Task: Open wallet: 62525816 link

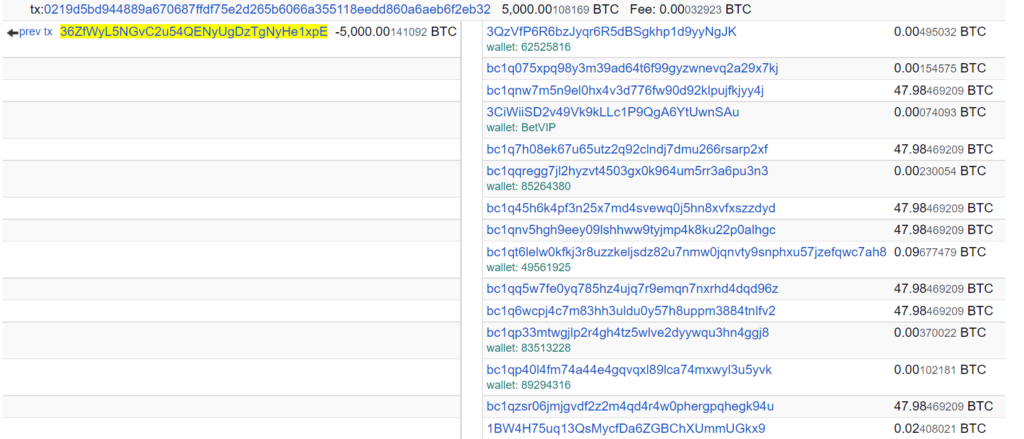Action: click(x=529, y=47)
